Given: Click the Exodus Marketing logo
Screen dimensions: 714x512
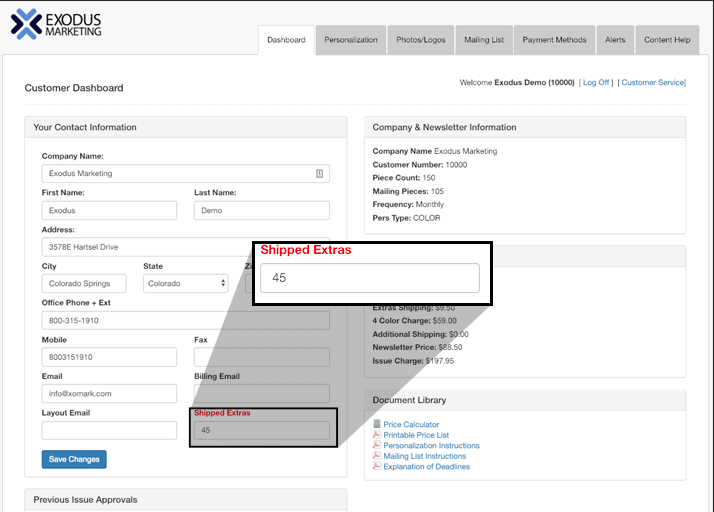Looking at the screenshot, I should pyautogui.click(x=56, y=24).
